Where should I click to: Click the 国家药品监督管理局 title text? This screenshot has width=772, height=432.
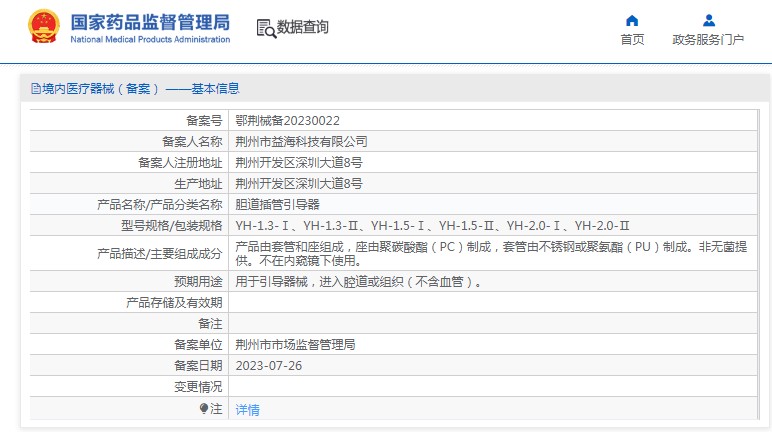point(150,22)
